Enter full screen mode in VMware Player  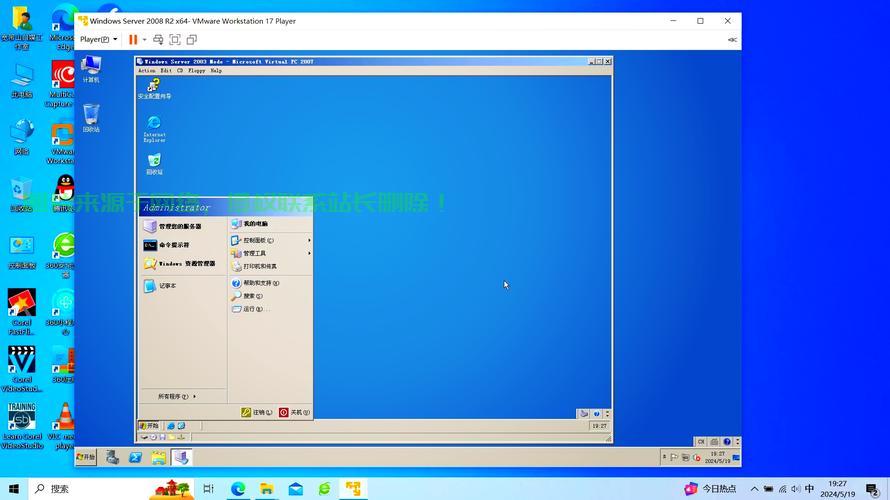pyautogui.click(x=175, y=40)
